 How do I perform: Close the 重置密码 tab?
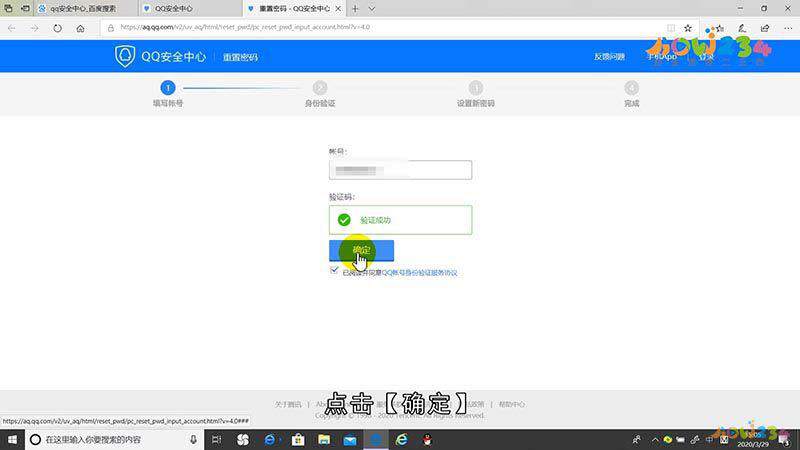[x=338, y=9]
